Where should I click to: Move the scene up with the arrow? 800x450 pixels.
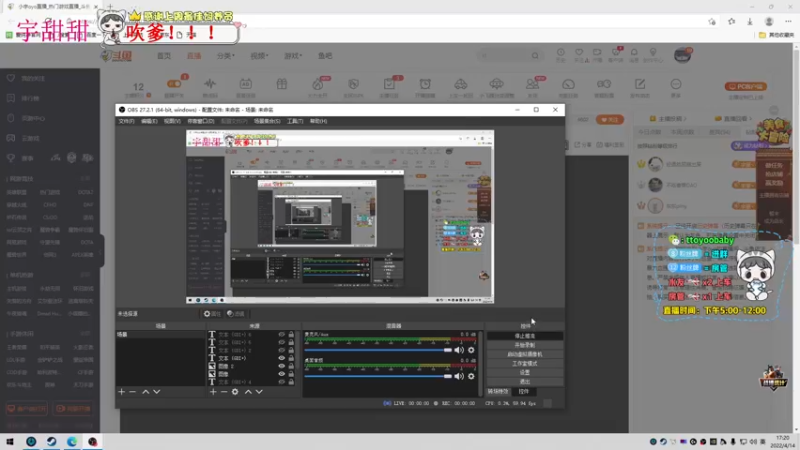(145, 392)
